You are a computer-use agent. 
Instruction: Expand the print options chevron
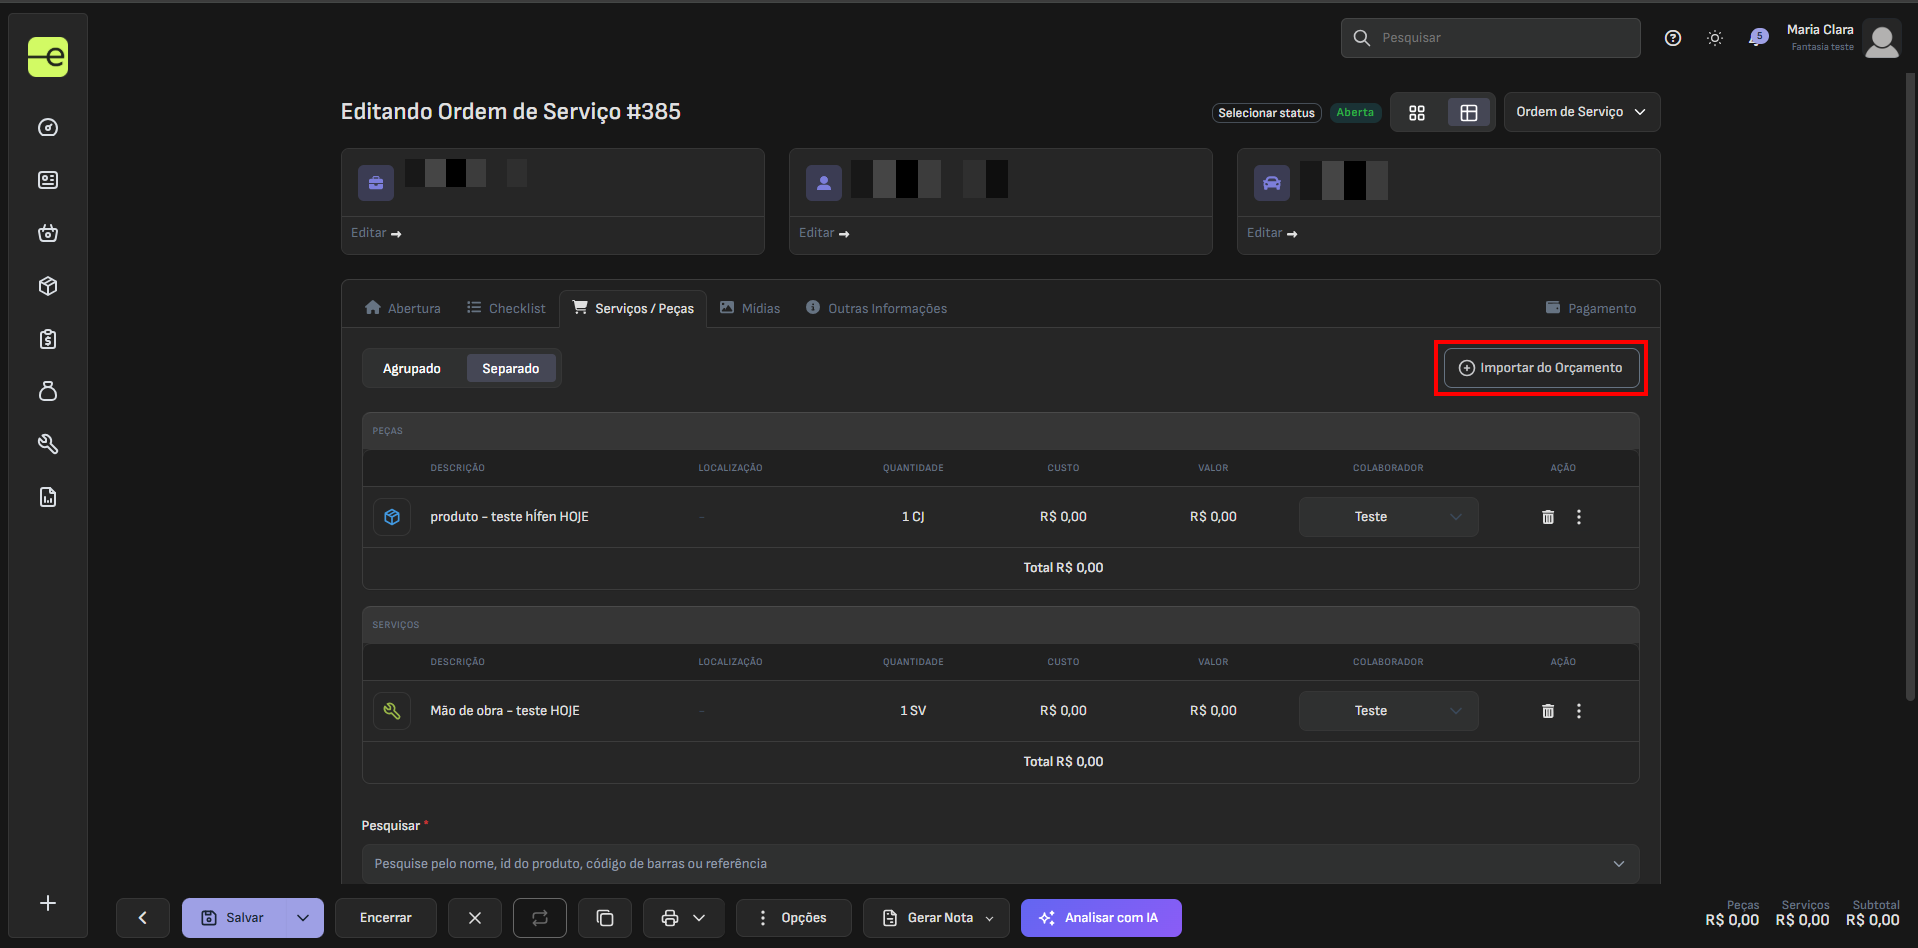pyautogui.click(x=700, y=918)
